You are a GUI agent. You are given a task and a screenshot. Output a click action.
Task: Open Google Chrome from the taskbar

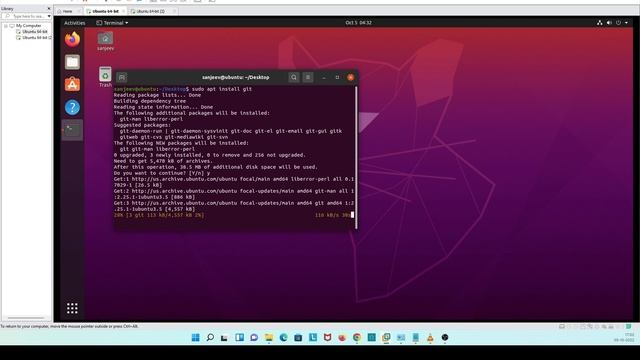(357, 337)
